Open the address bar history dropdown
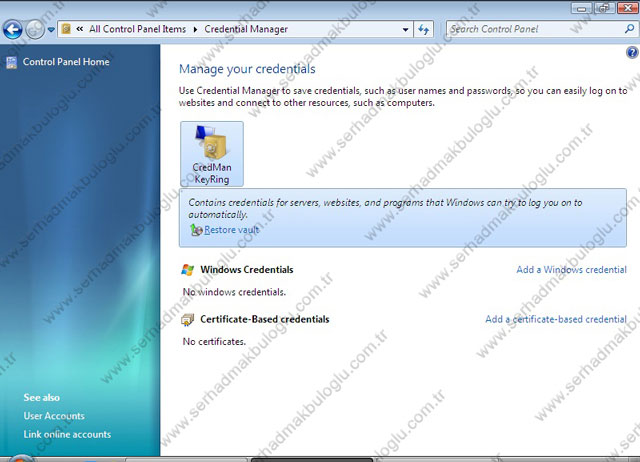640x462 pixels. pyautogui.click(x=405, y=29)
